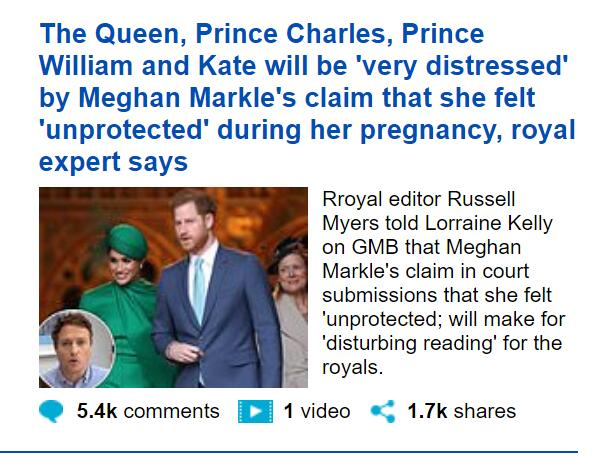Click the circular inset photo of the man
The height and width of the screenshot is (465, 610).
[77, 349]
